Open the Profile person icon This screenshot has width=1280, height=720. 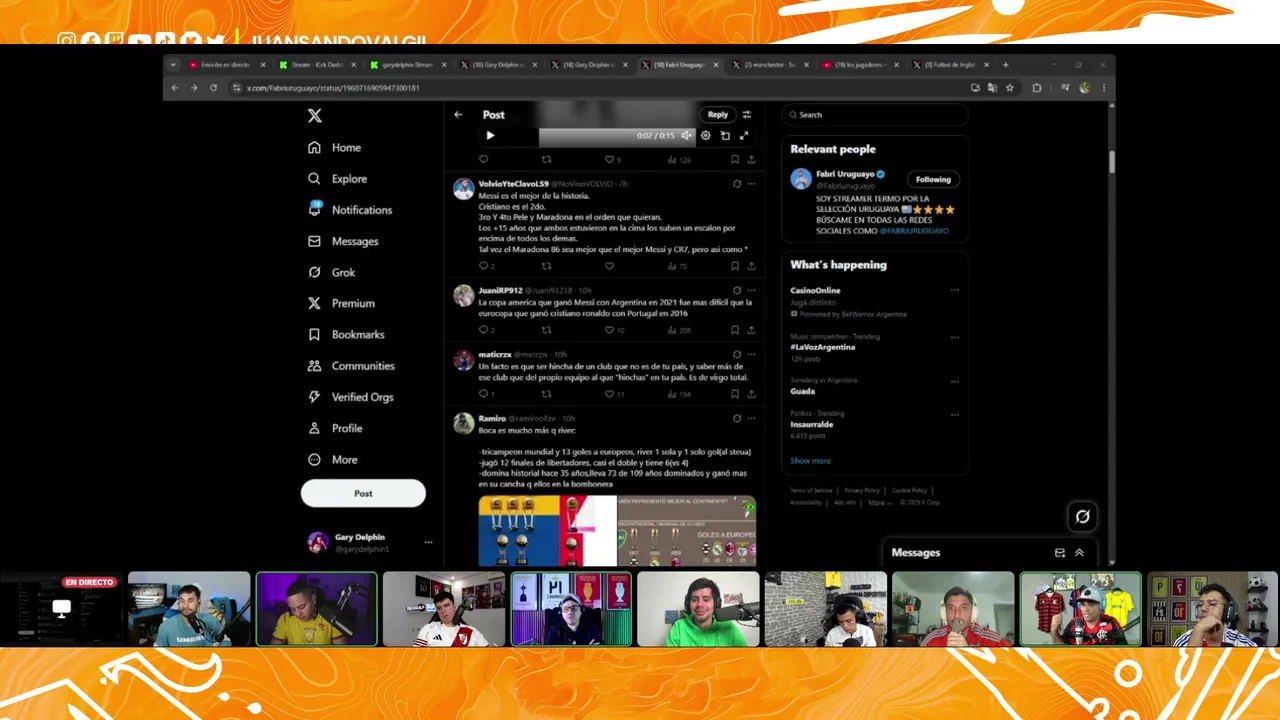tap(314, 428)
